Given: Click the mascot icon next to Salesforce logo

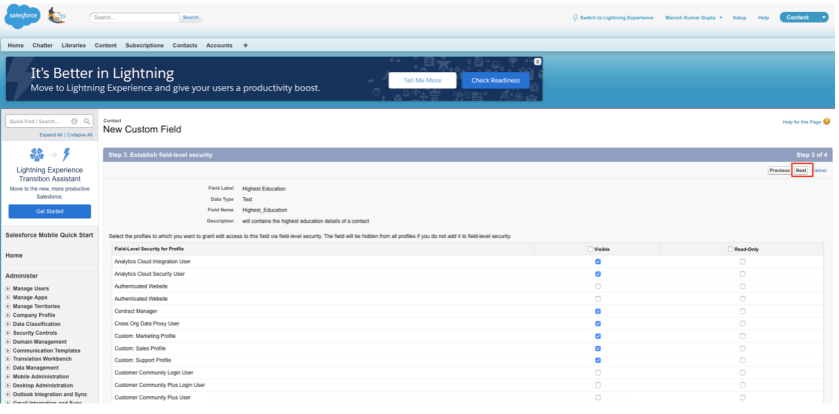Looking at the screenshot, I should (x=58, y=16).
